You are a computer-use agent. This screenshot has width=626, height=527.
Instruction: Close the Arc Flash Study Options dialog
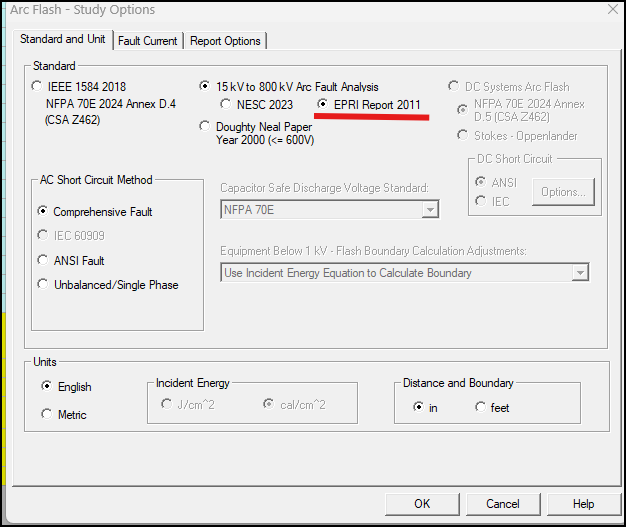point(612,10)
